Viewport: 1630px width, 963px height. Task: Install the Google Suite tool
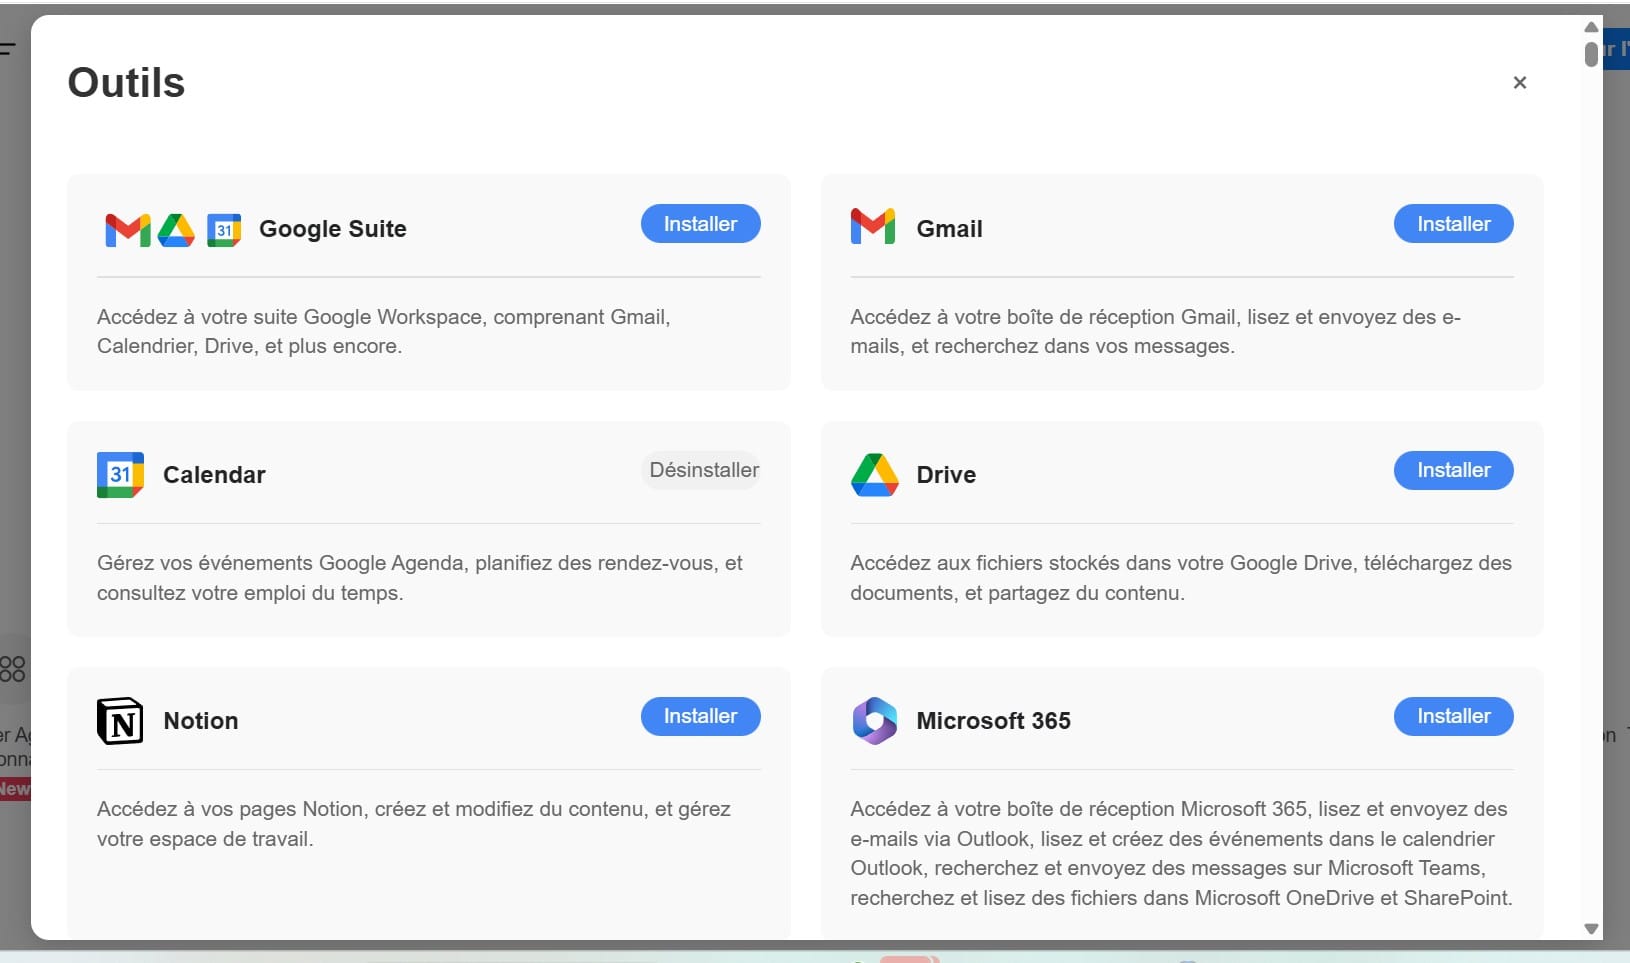pos(700,224)
